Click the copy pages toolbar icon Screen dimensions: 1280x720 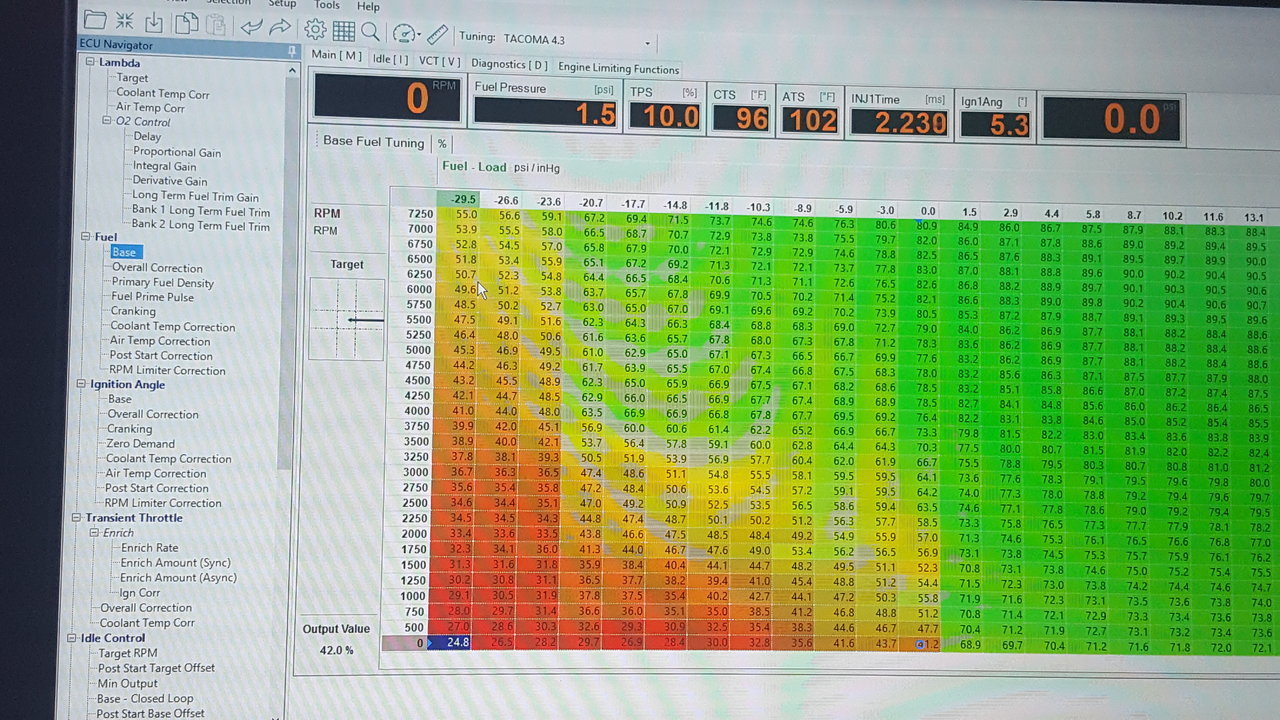tap(186, 23)
